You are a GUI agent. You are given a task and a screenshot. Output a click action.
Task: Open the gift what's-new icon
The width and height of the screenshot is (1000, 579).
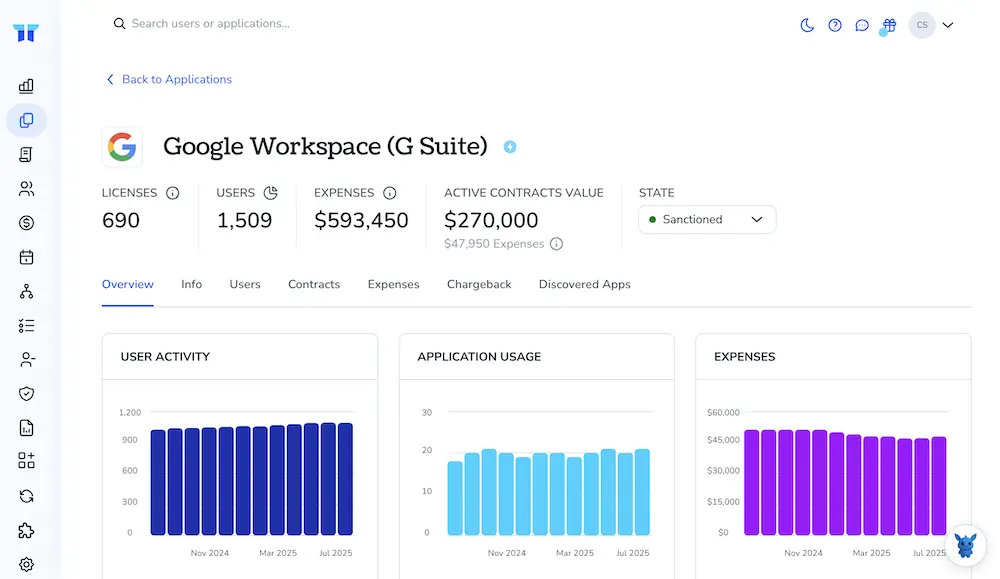pos(888,26)
